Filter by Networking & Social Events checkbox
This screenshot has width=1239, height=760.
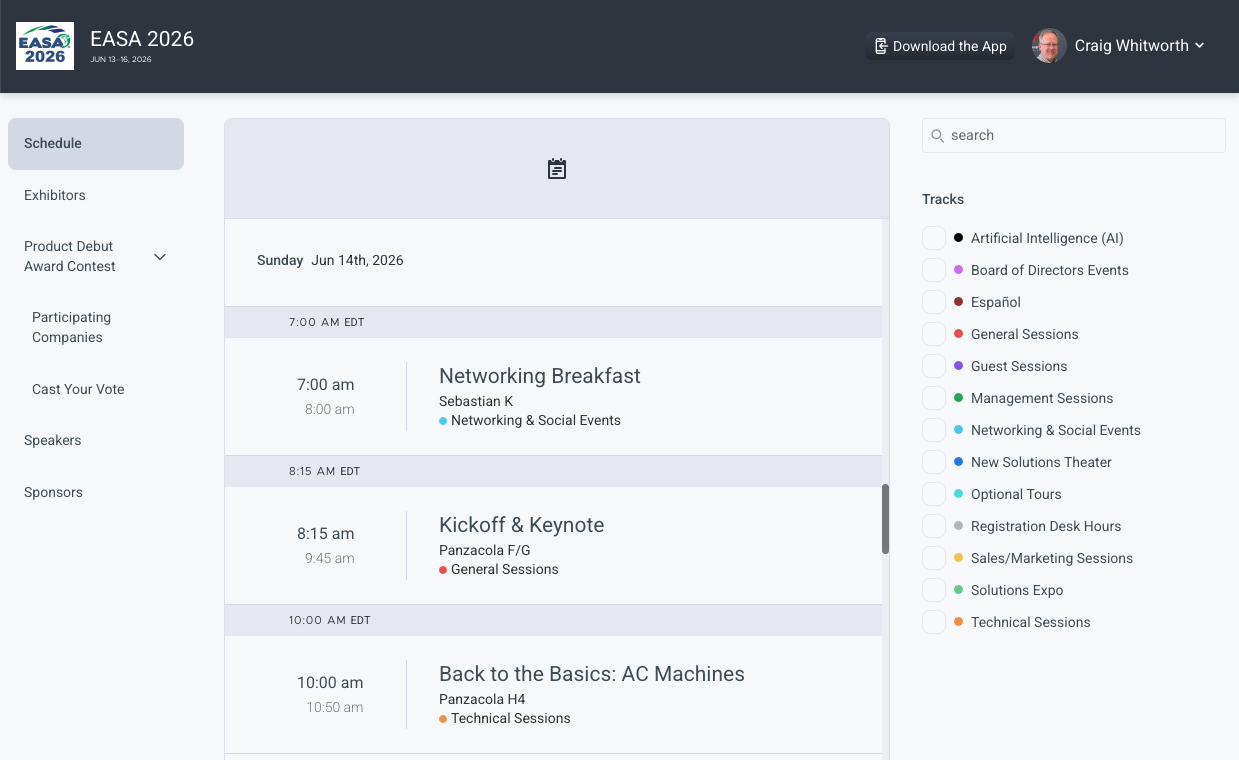click(934, 430)
